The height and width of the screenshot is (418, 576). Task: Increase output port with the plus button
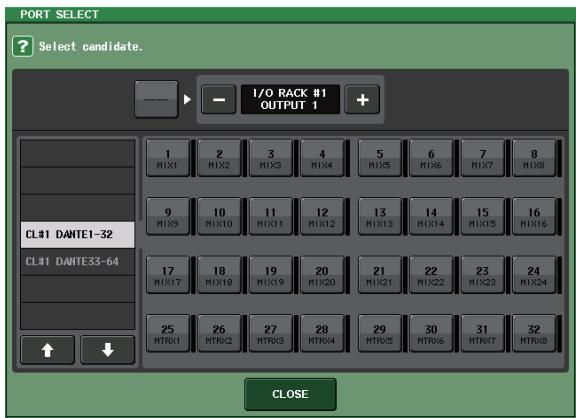point(362,100)
